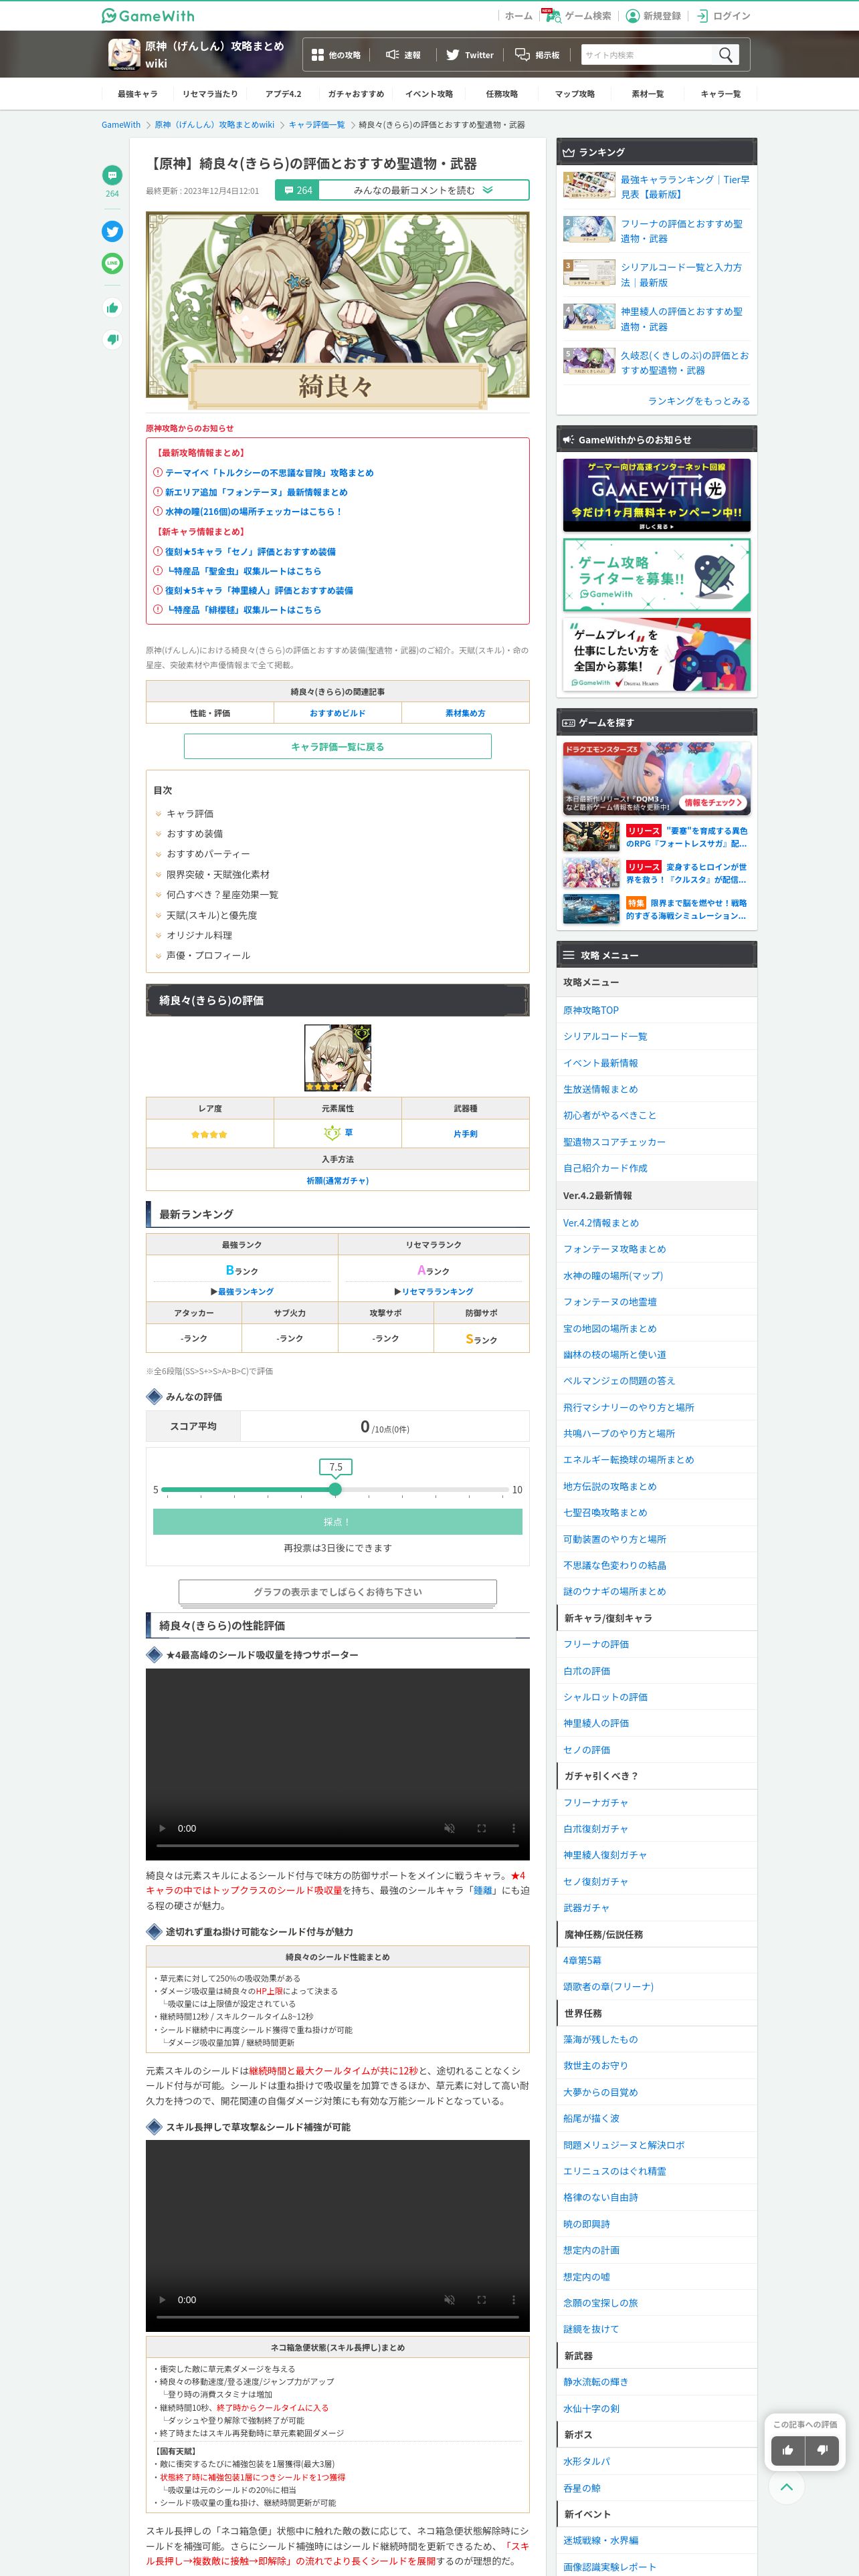
Task: Open アプデ4.2 nav tab
Action: 283,94
